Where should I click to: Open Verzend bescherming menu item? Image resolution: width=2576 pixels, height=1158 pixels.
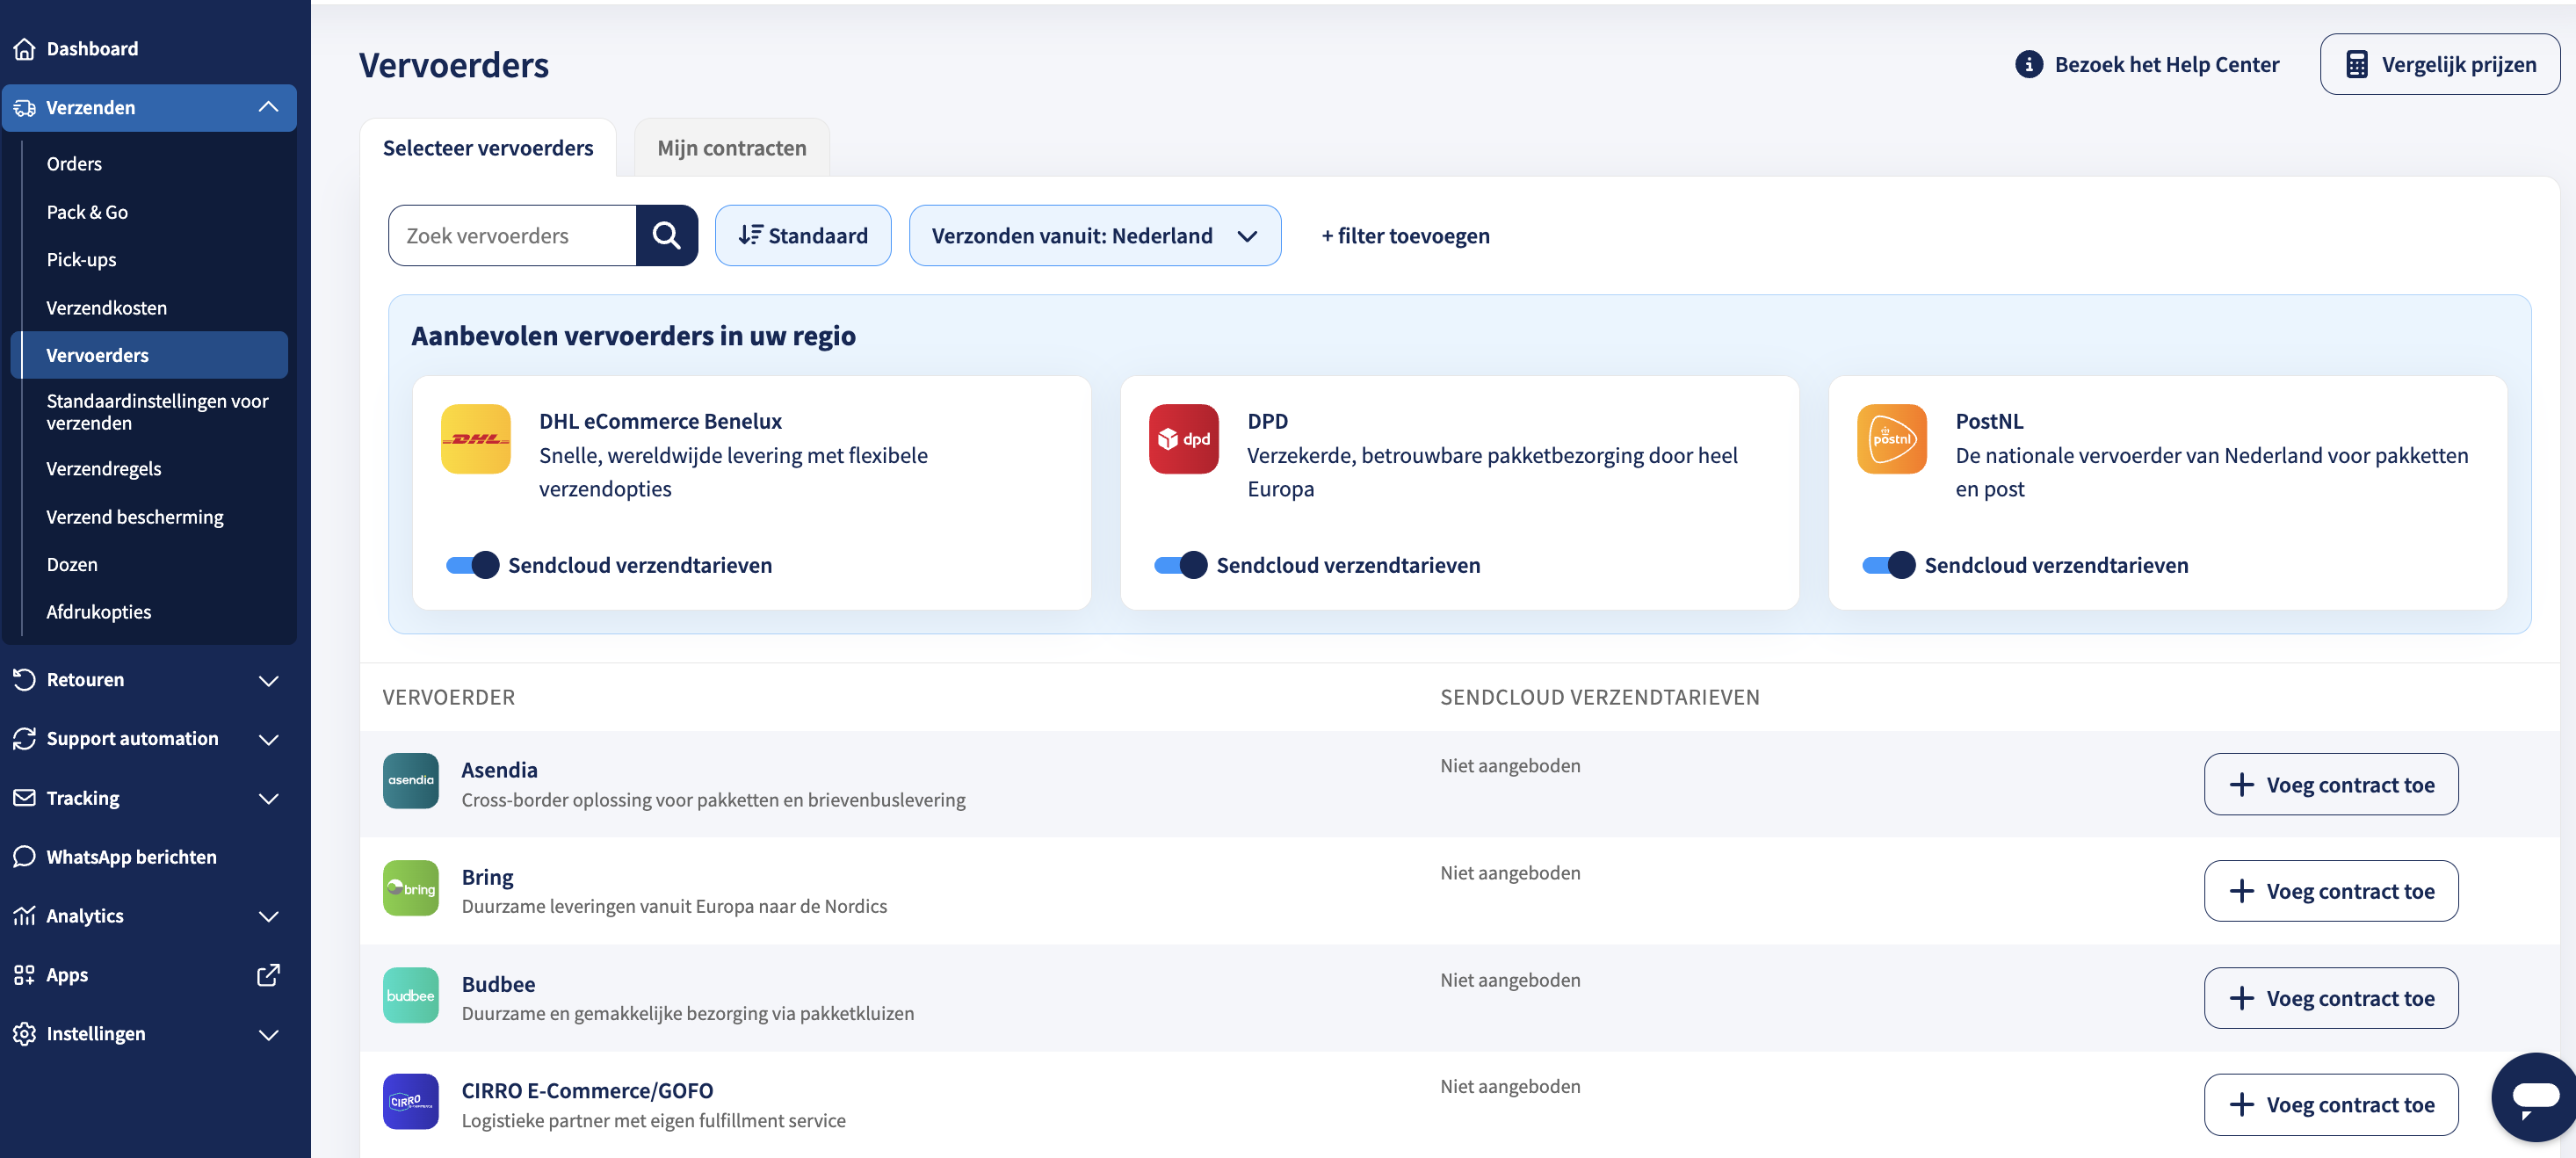tap(134, 516)
